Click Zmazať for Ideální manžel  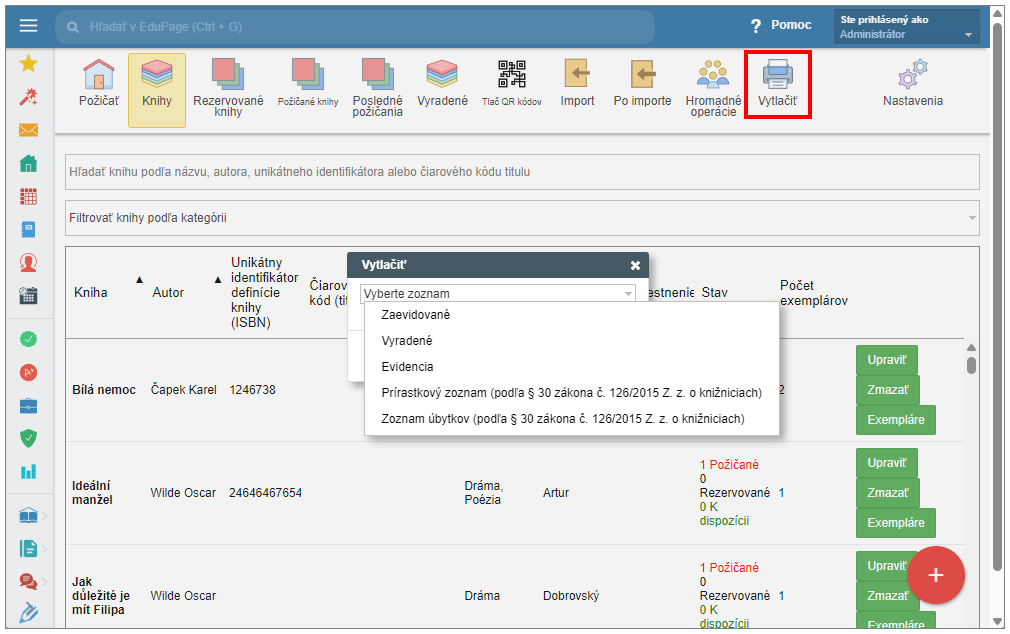coord(887,493)
